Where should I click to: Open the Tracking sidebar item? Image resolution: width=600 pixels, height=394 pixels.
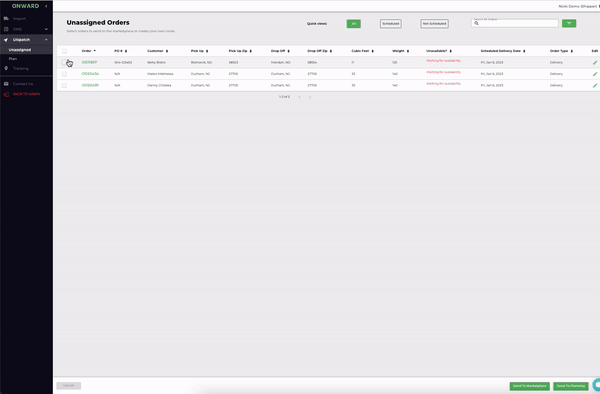(26, 68)
